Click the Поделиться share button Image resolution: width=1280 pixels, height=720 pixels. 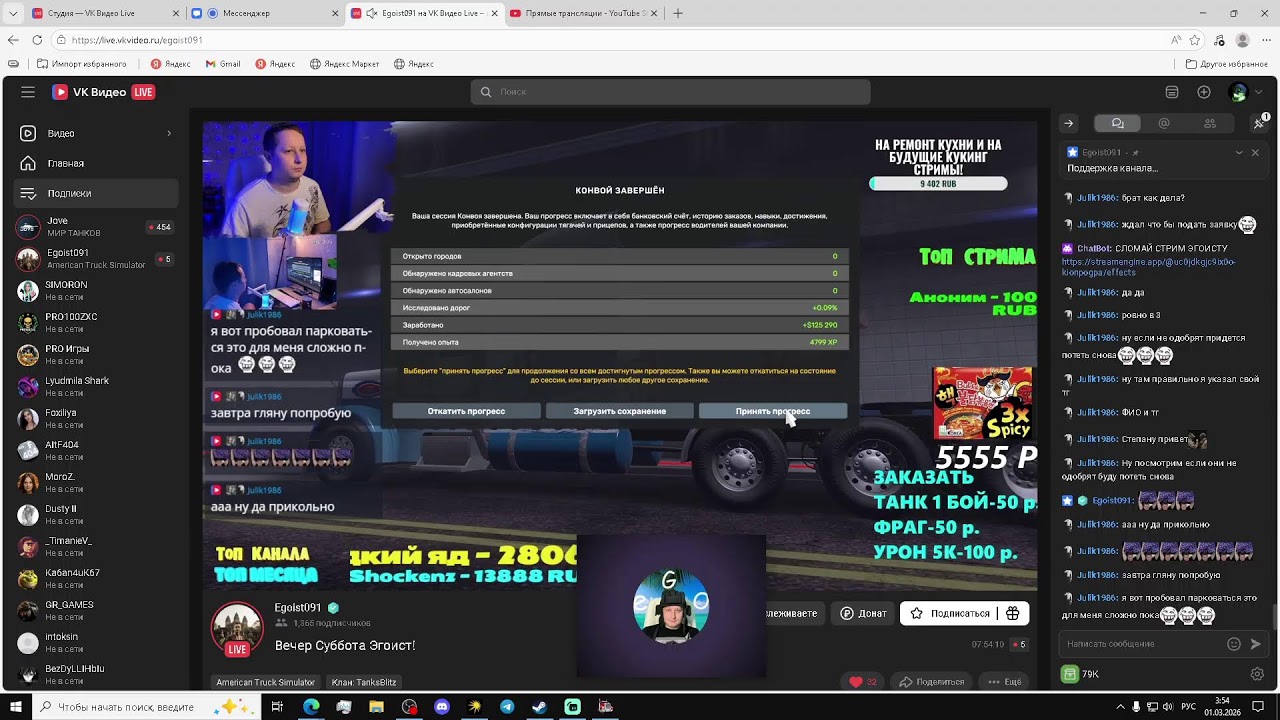(x=932, y=682)
